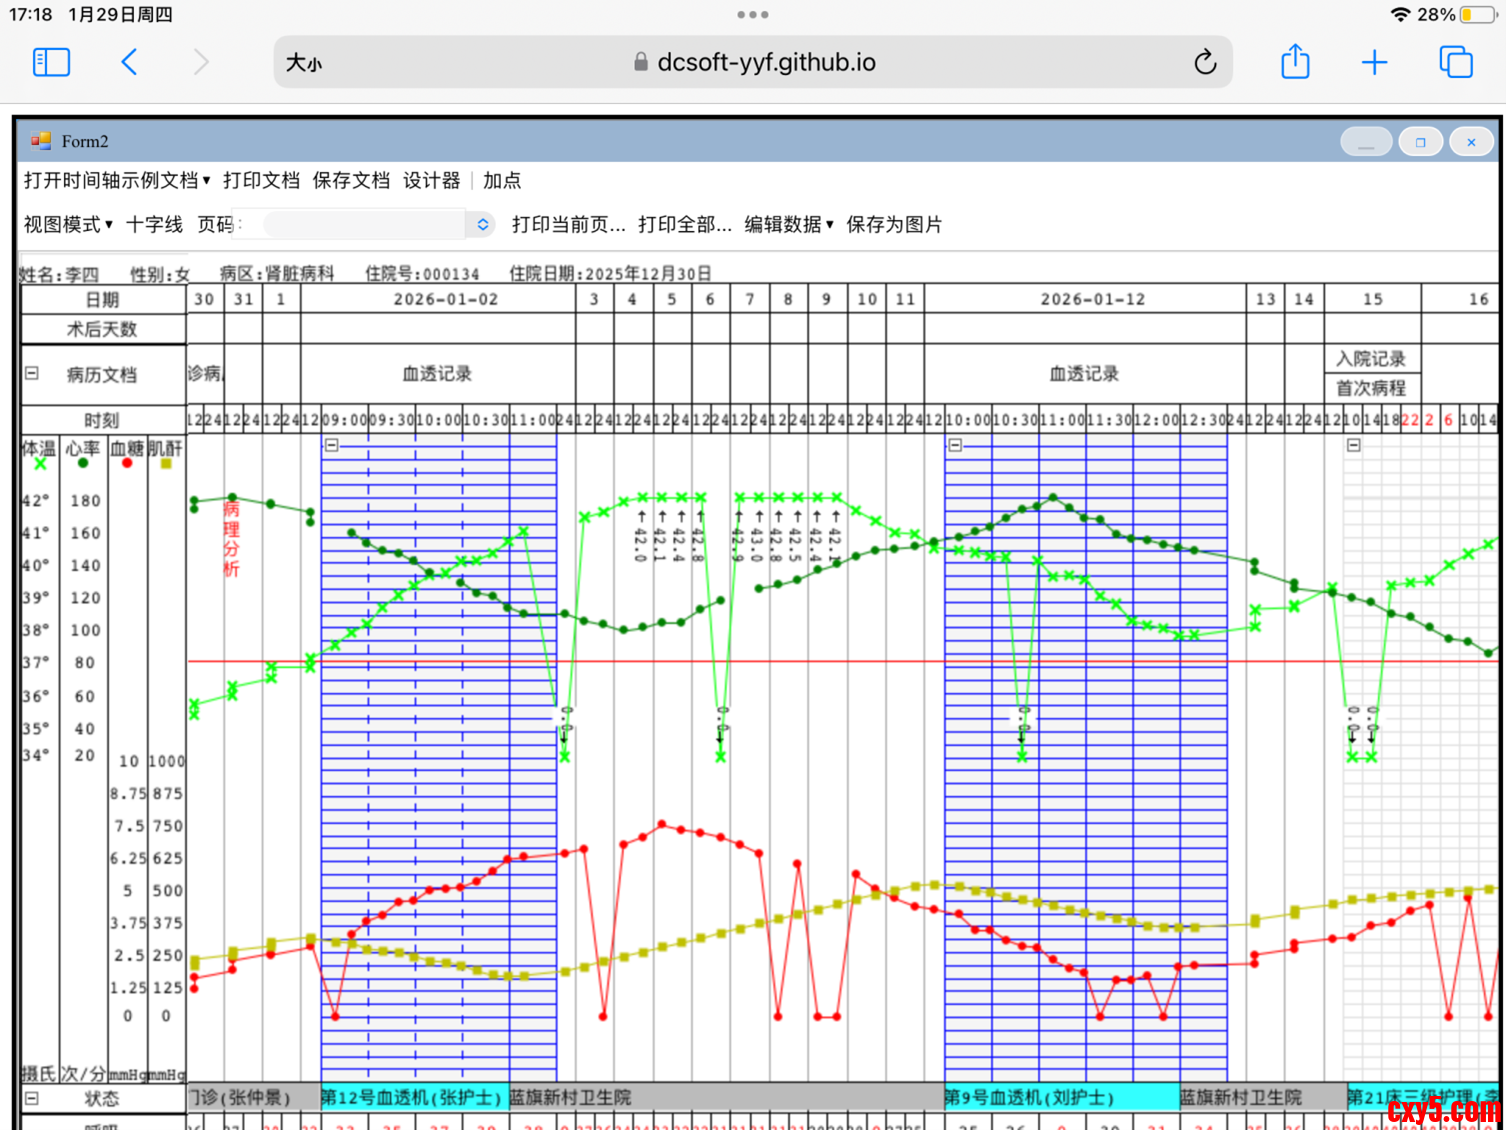The width and height of the screenshot is (1506, 1130).
Task: Open the 编辑数据 dropdown menu
Action: (x=788, y=224)
